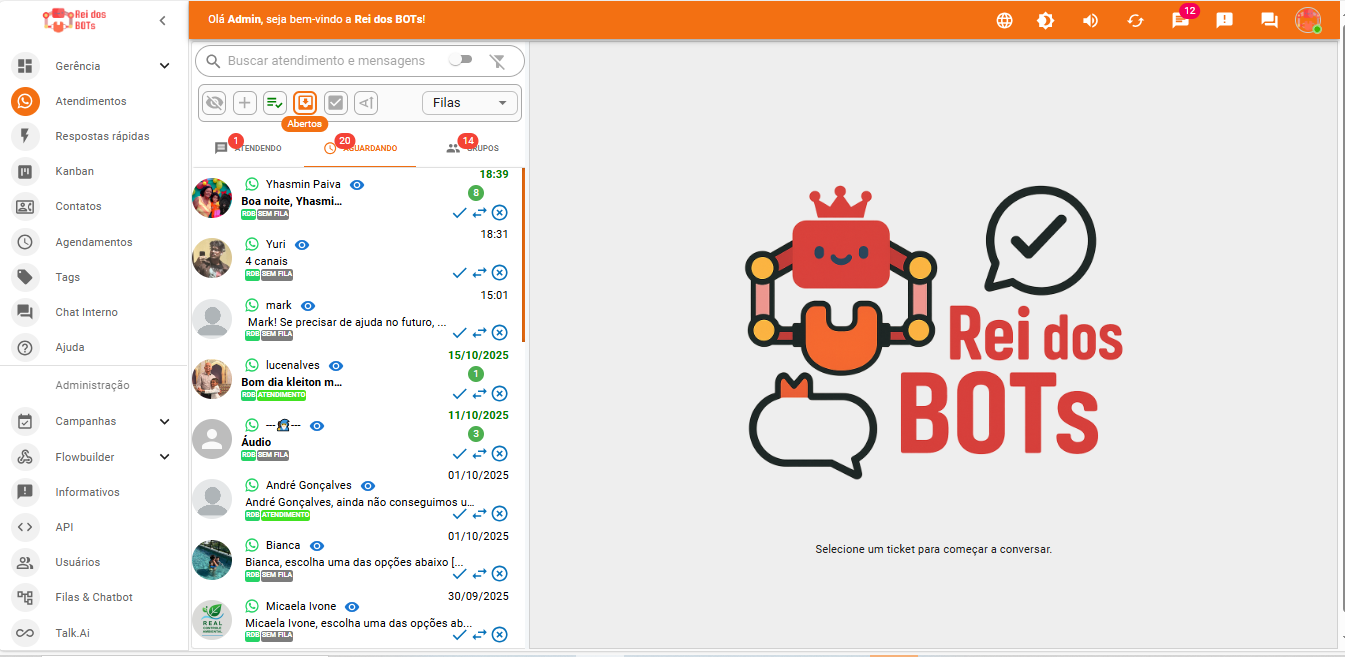Switch to the Grupos tab
This screenshot has height=657, width=1345.
point(472,148)
